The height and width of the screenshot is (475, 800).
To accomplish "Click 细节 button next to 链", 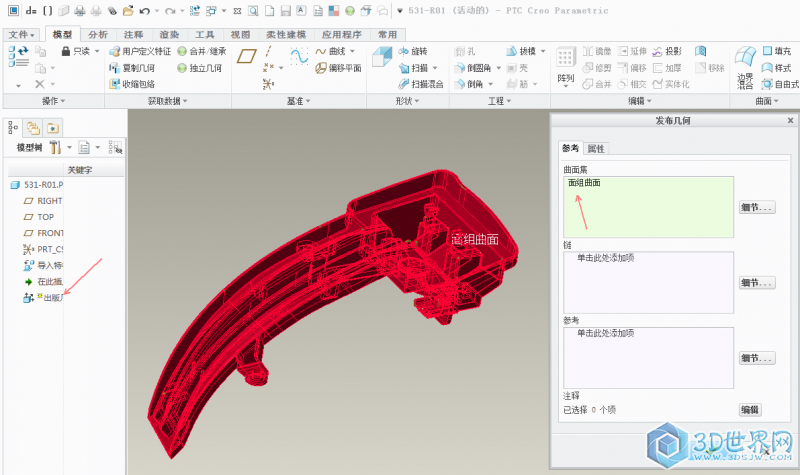I will 757,283.
